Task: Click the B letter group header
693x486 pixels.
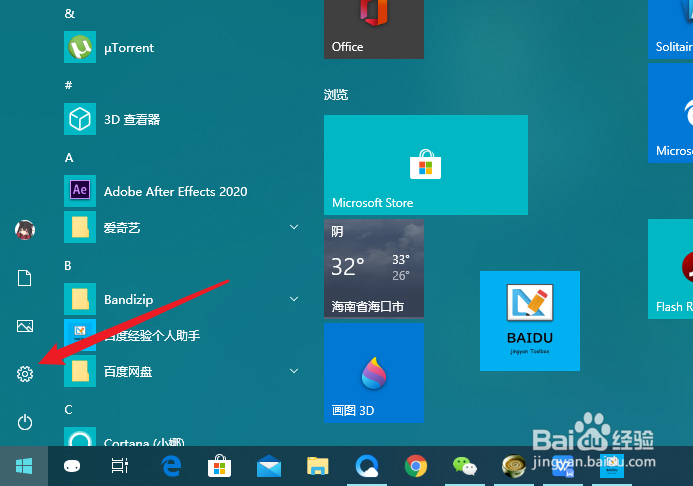Action: (x=68, y=265)
